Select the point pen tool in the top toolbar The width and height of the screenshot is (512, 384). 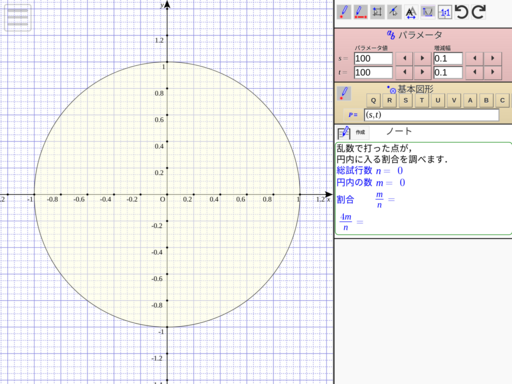coord(344,12)
